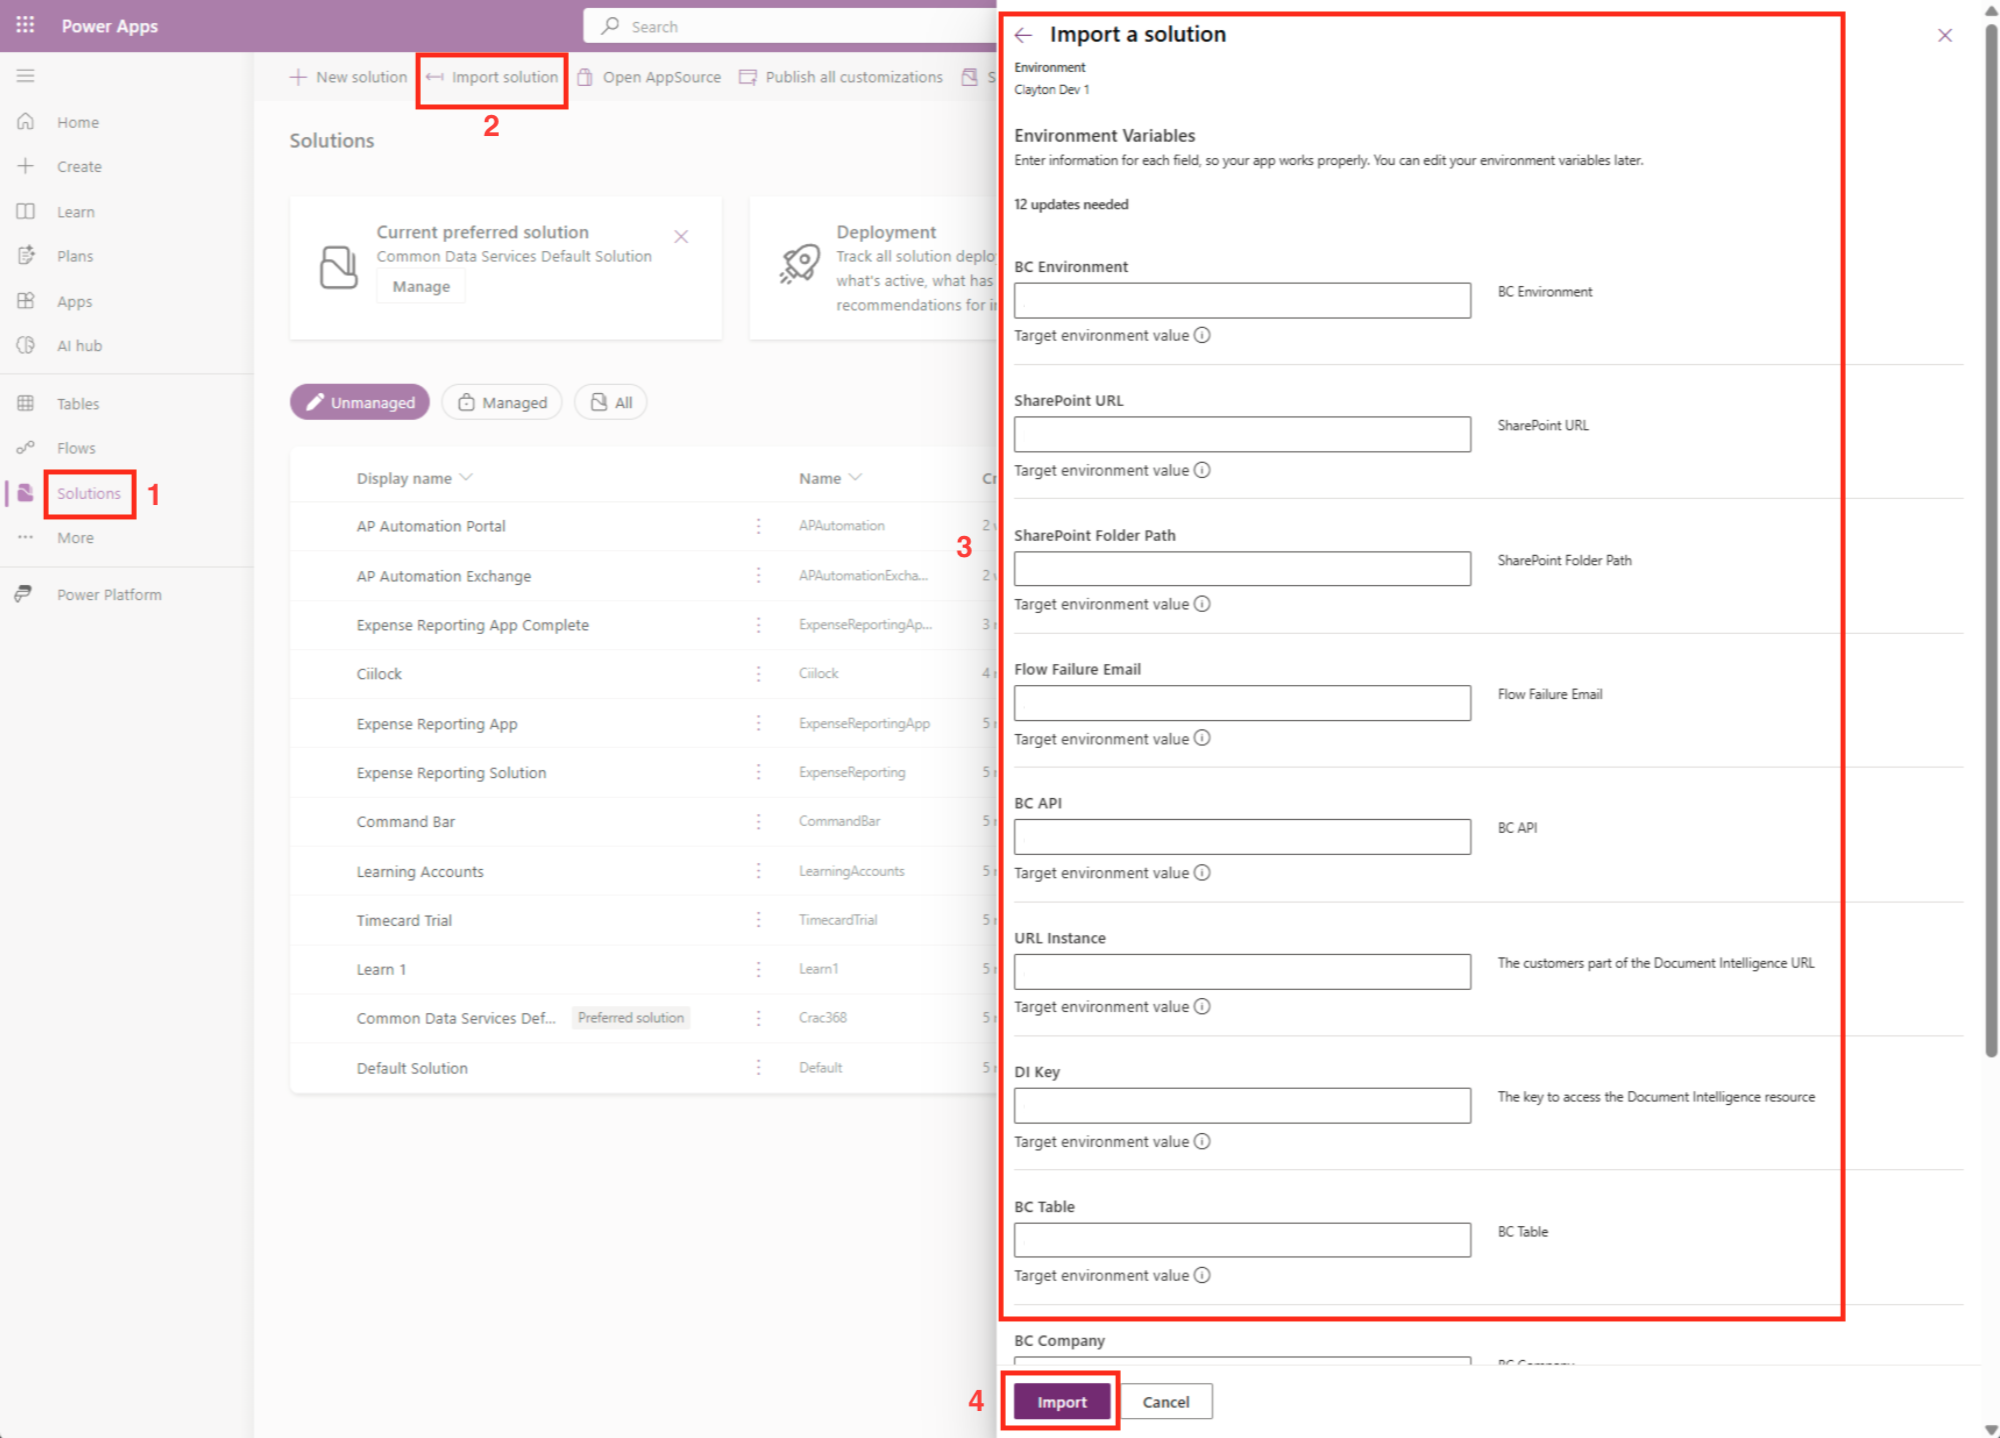Click the info icon under SharePoint URL field
The image size is (2000, 1438).
point(1202,470)
